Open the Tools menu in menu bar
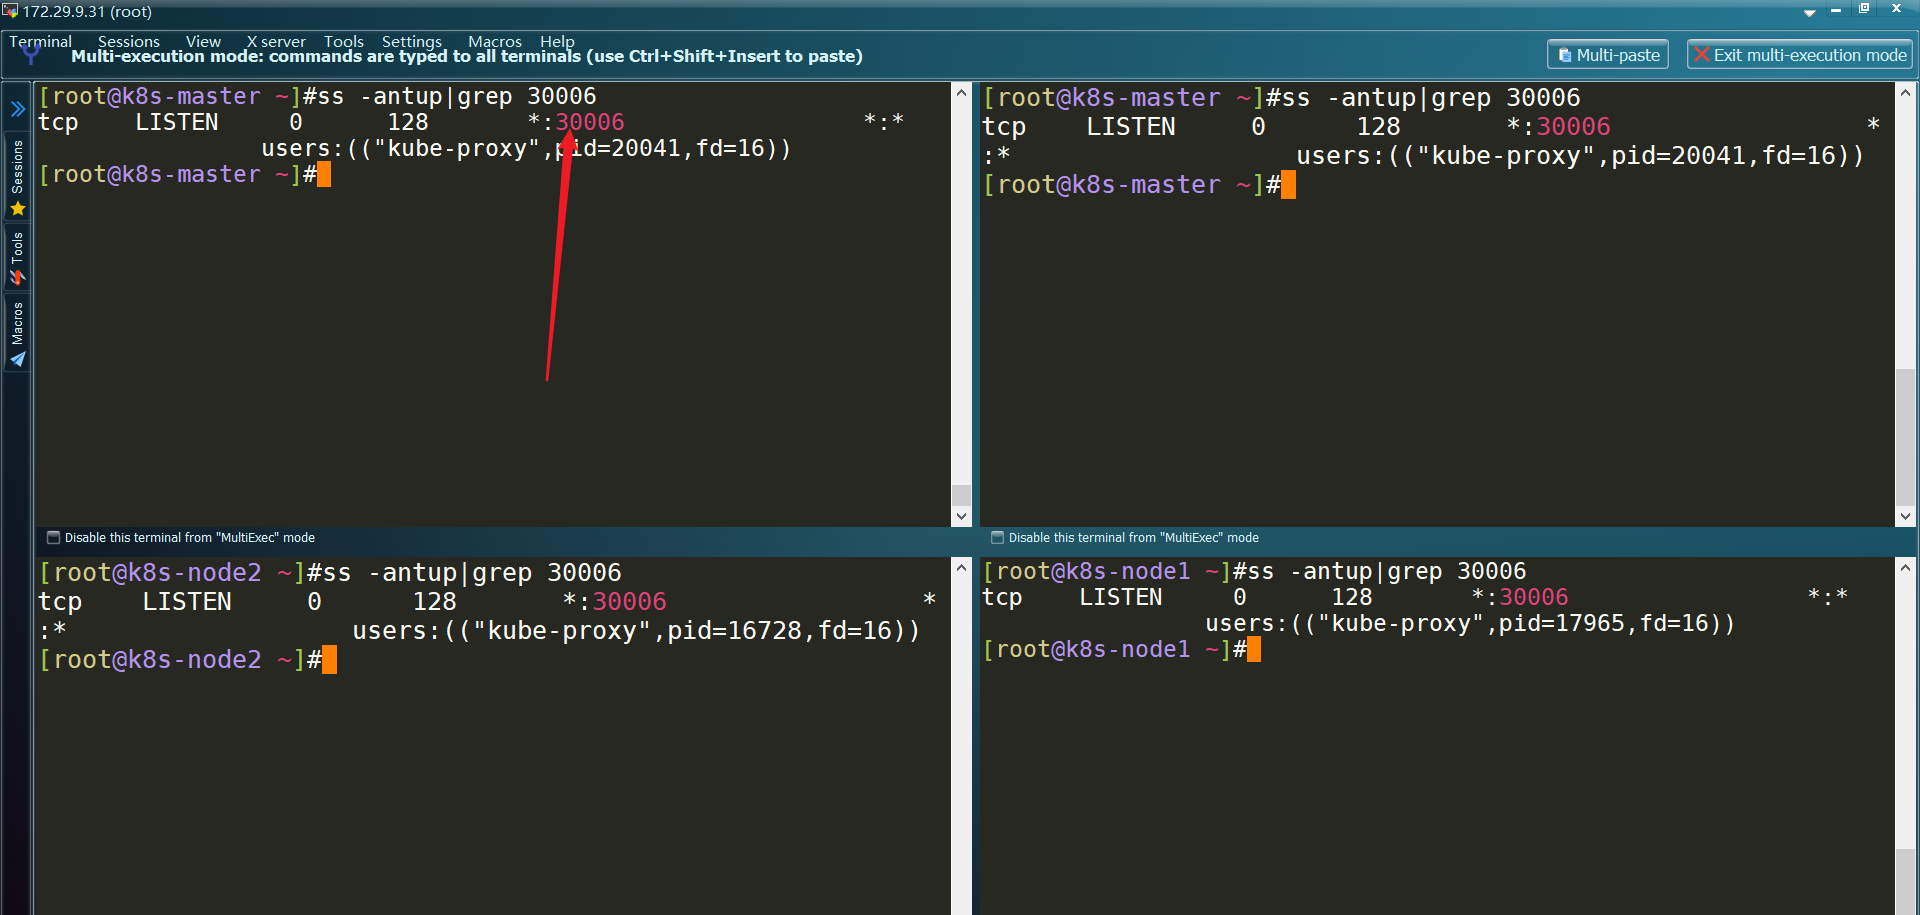 click(x=343, y=41)
